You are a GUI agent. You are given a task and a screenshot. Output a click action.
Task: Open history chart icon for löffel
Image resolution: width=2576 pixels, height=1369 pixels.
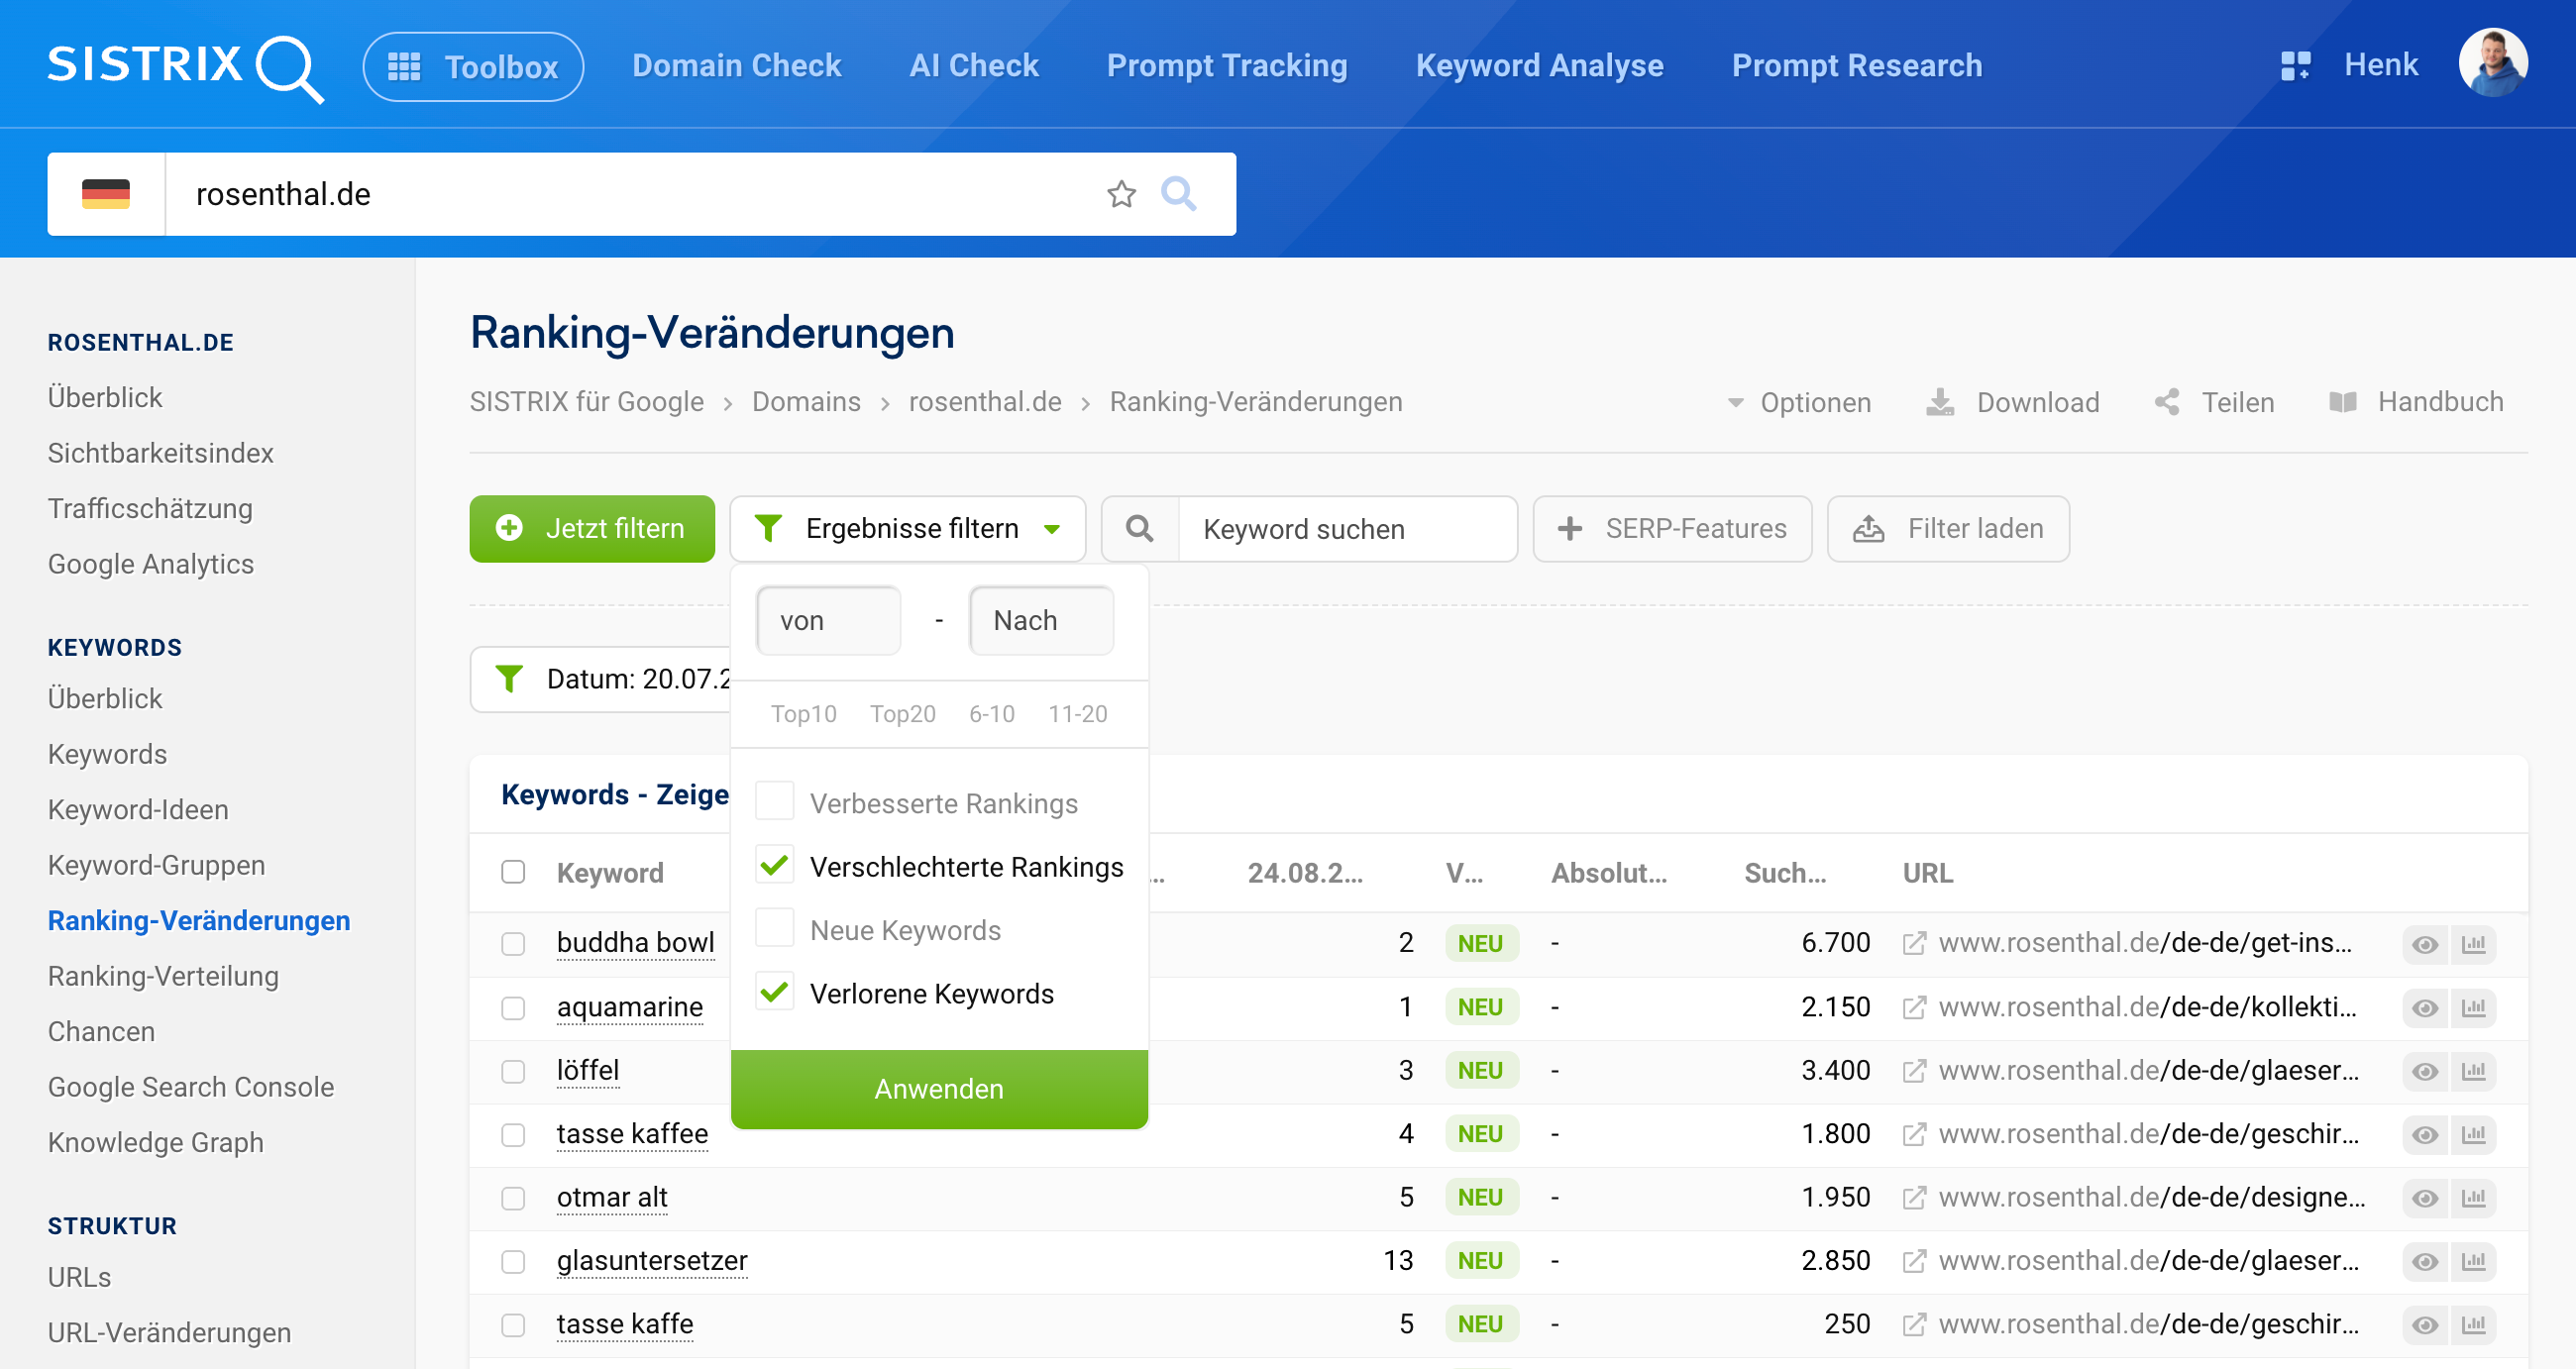[2473, 1071]
